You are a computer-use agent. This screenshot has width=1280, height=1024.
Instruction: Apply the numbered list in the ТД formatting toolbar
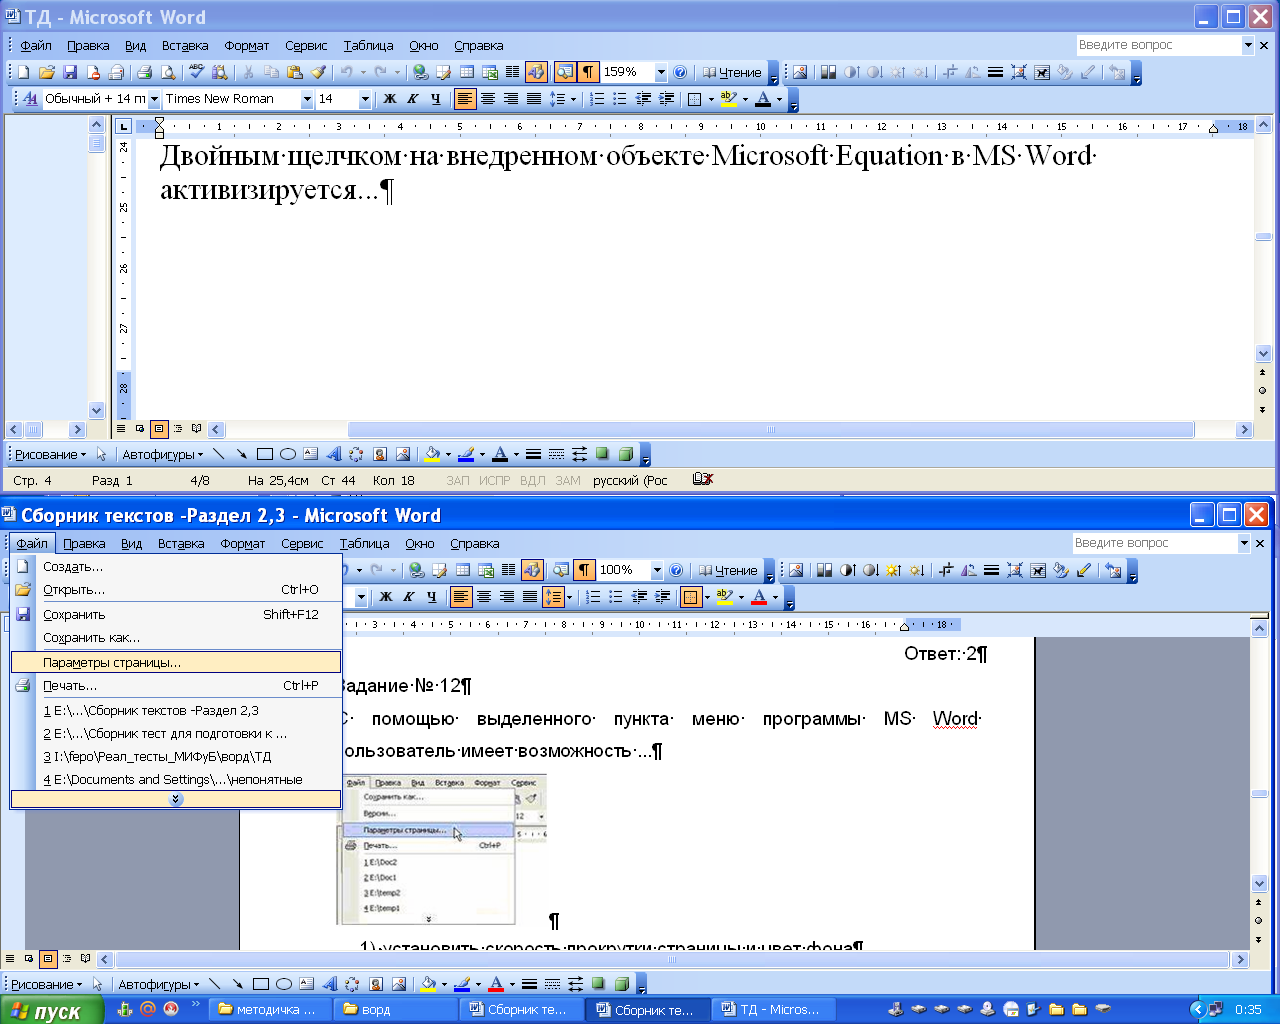[597, 99]
